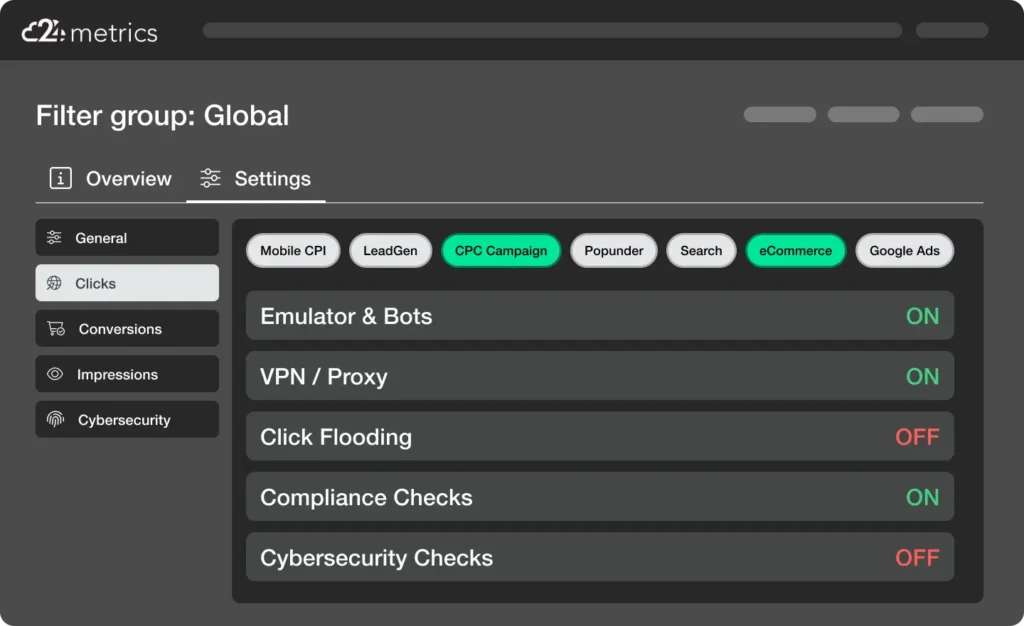Go to Conversions section
Screen dimensions: 1024x626
click(127, 328)
